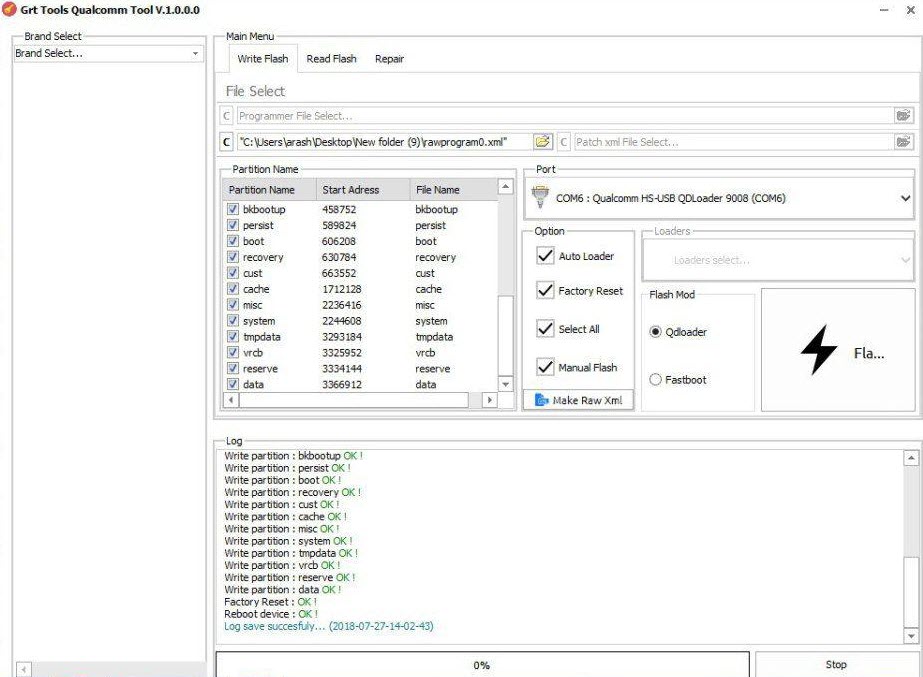Image resolution: width=923 pixels, height=677 pixels.
Task: Switch to the Read Flash tab
Action: (x=331, y=59)
